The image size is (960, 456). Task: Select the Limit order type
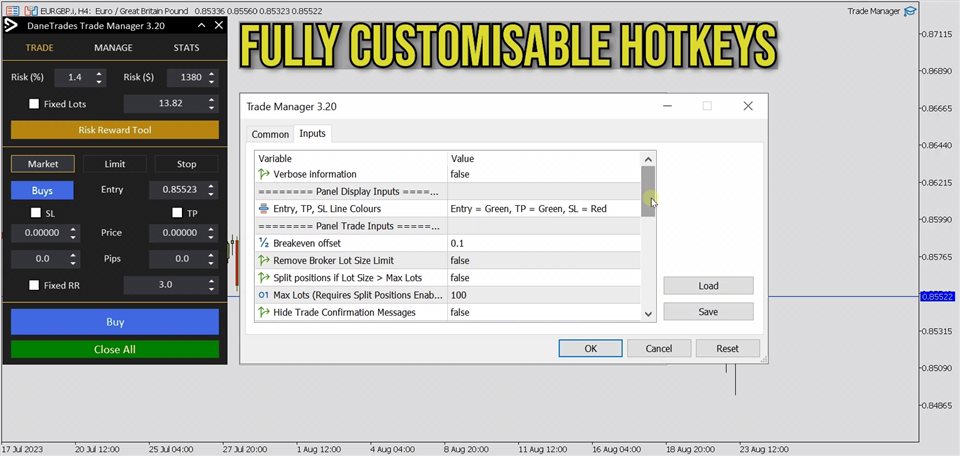tap(114, 164)
